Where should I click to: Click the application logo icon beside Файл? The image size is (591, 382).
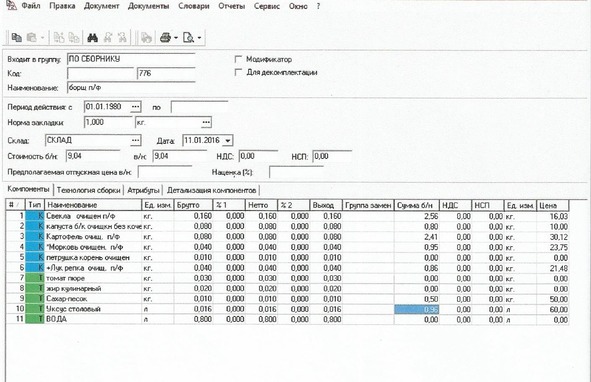pos(11,5)
